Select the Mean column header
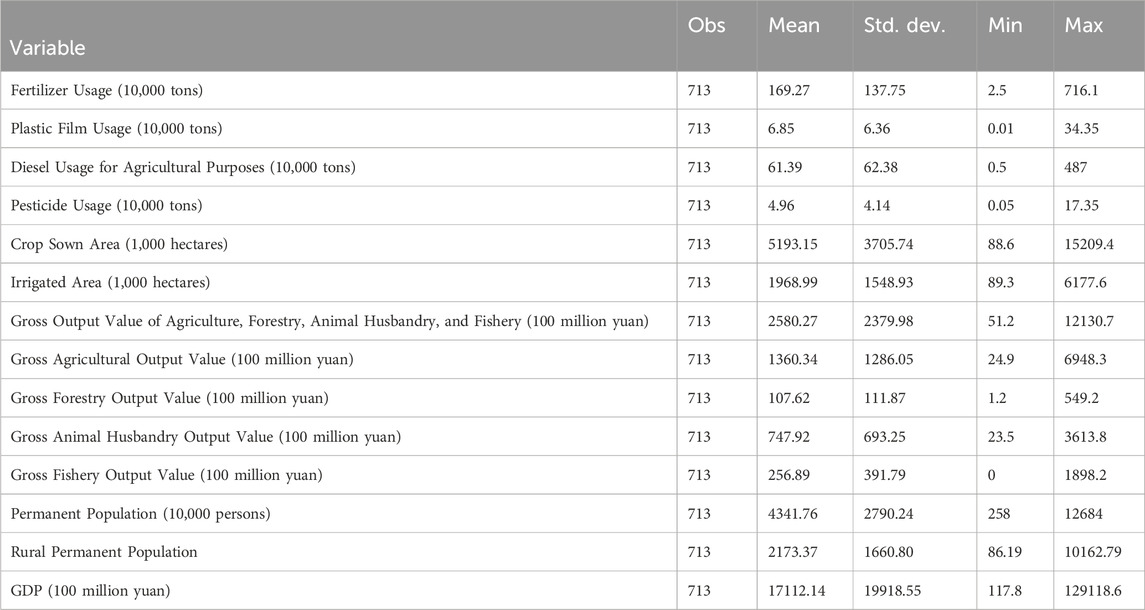Image resolution: width=1145 pixels, height=610 pixels. [x=794, y=25]
